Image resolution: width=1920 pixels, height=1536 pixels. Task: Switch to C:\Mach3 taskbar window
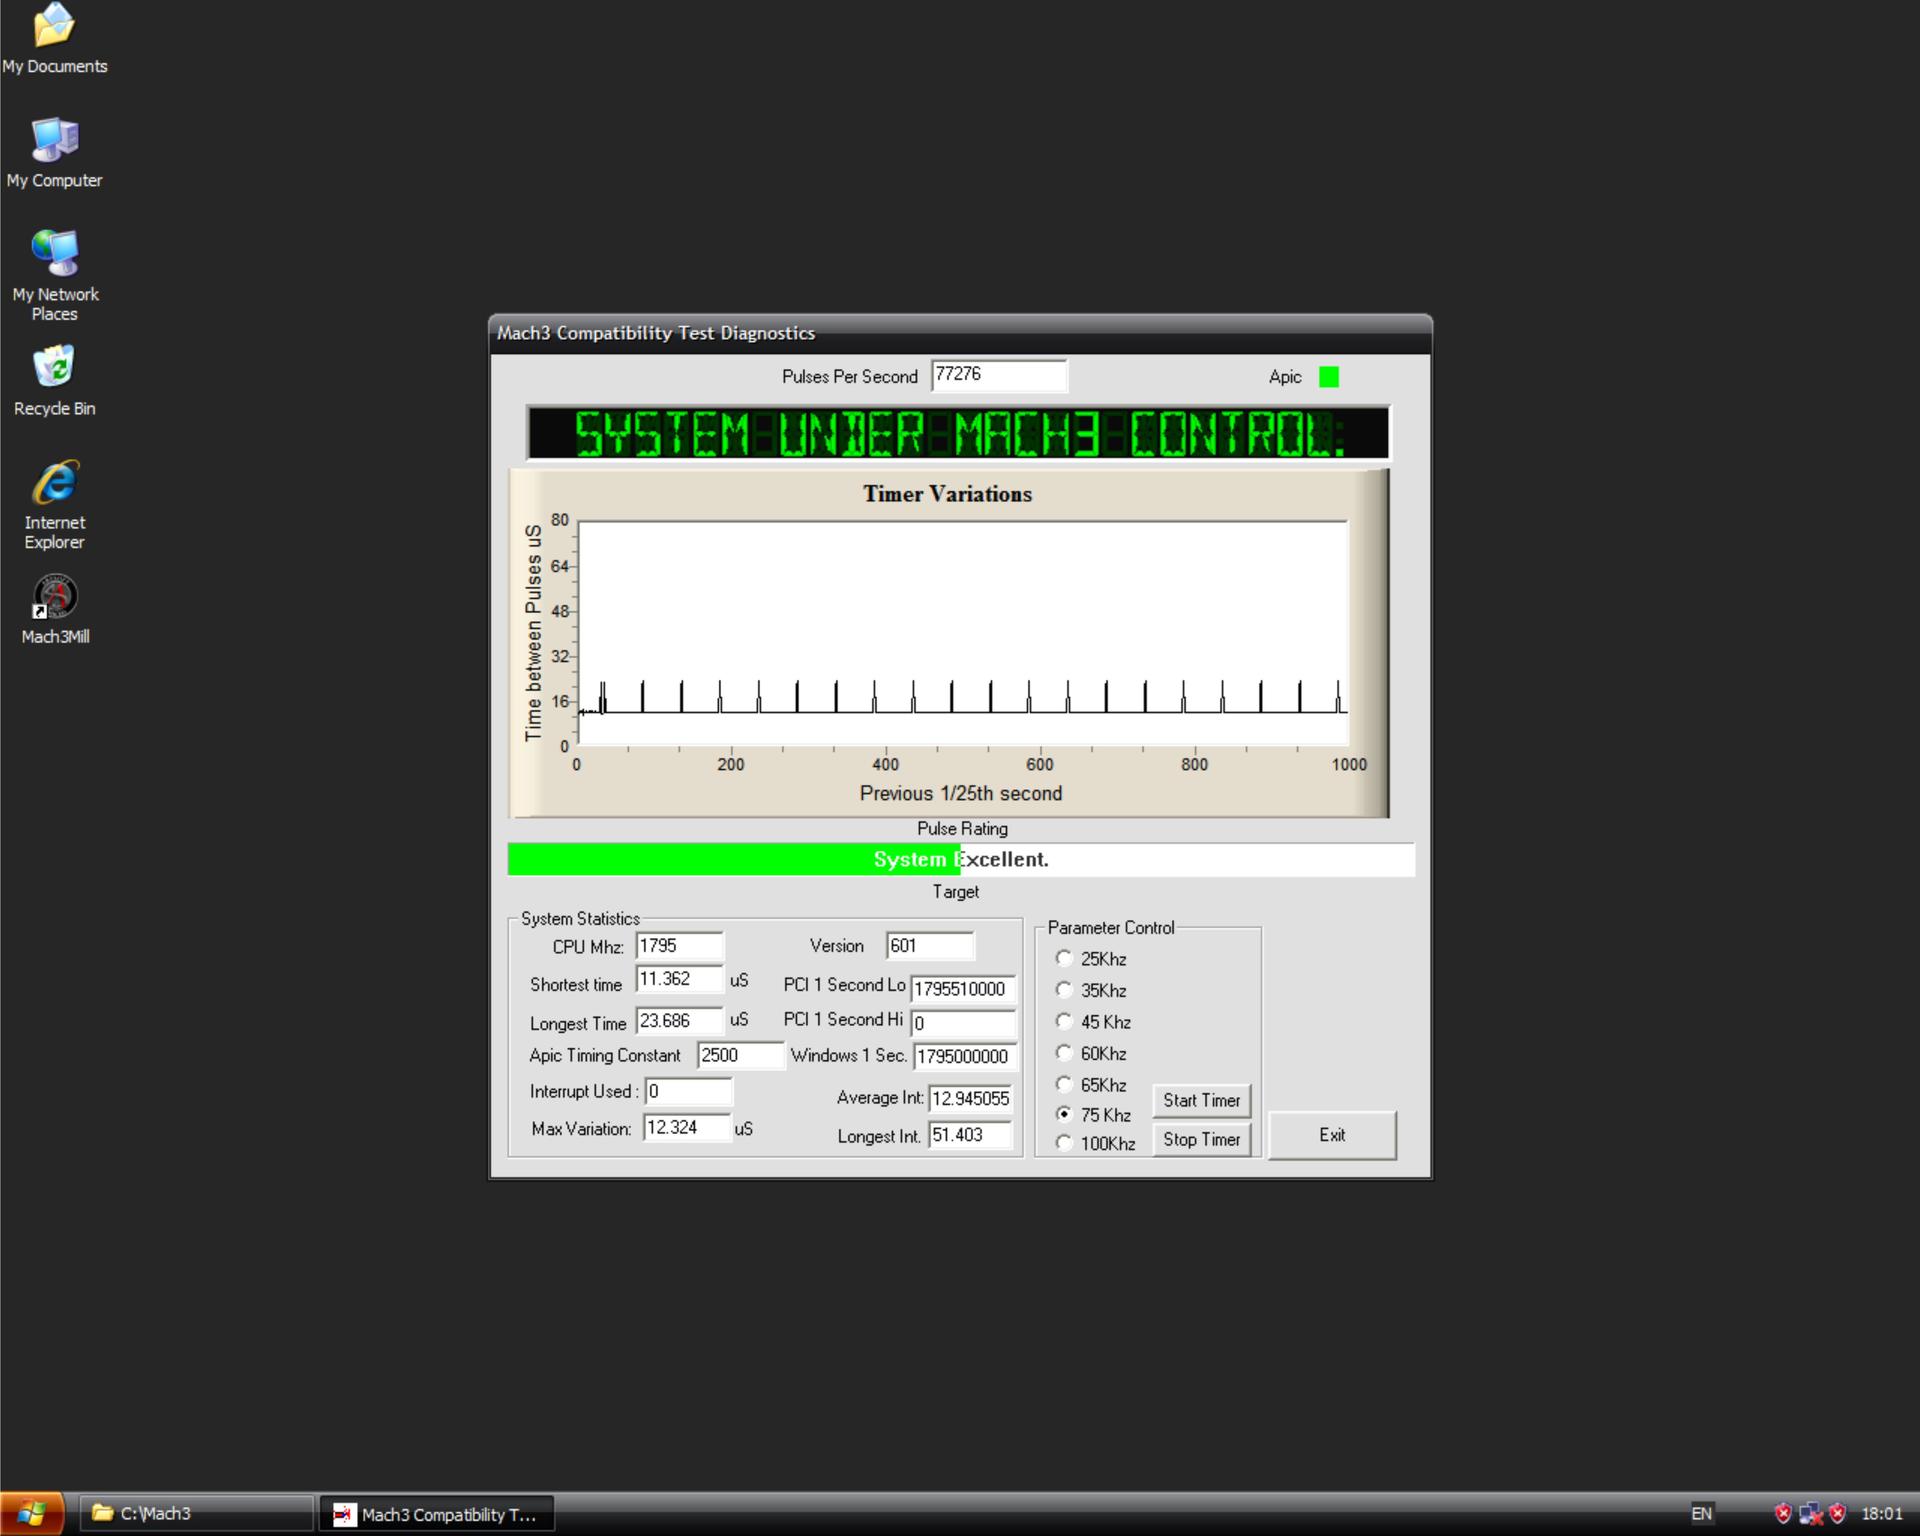coord(196,1513)
